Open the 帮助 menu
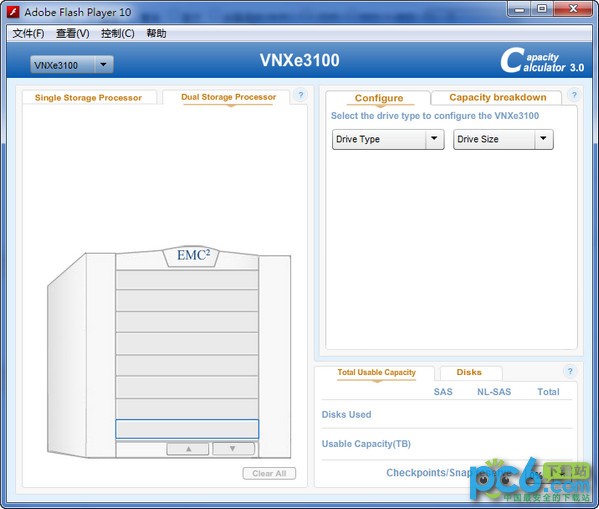This screenshot has height=509, width=599. click(x=156, y=34)
